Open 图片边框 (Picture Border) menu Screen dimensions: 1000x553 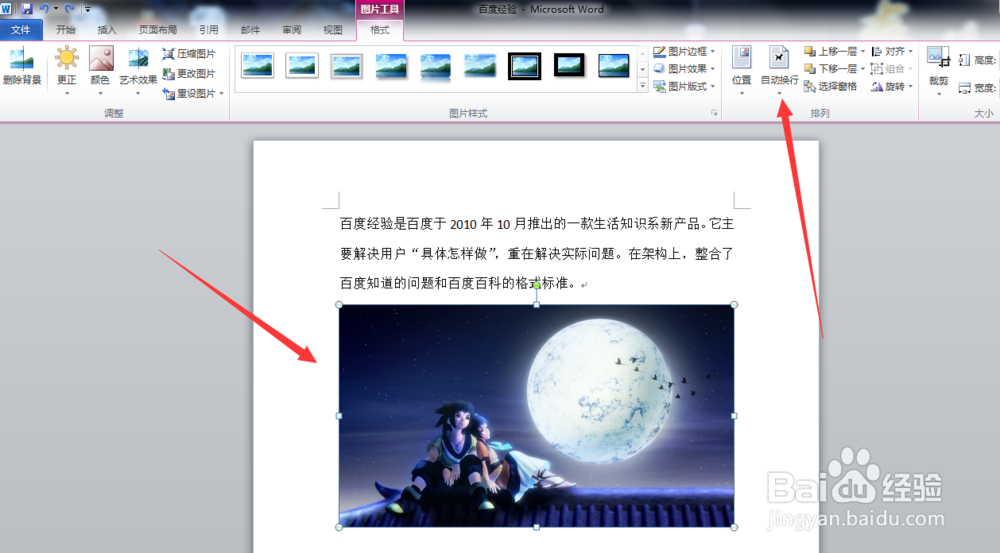point(684,51)
